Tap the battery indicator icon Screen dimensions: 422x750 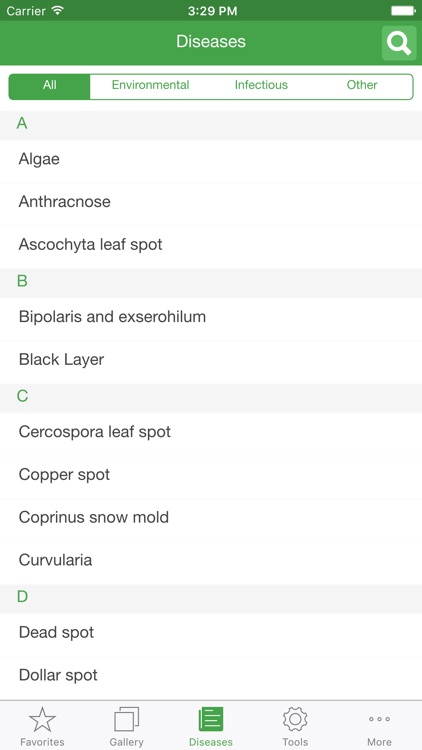pos(403,11)
